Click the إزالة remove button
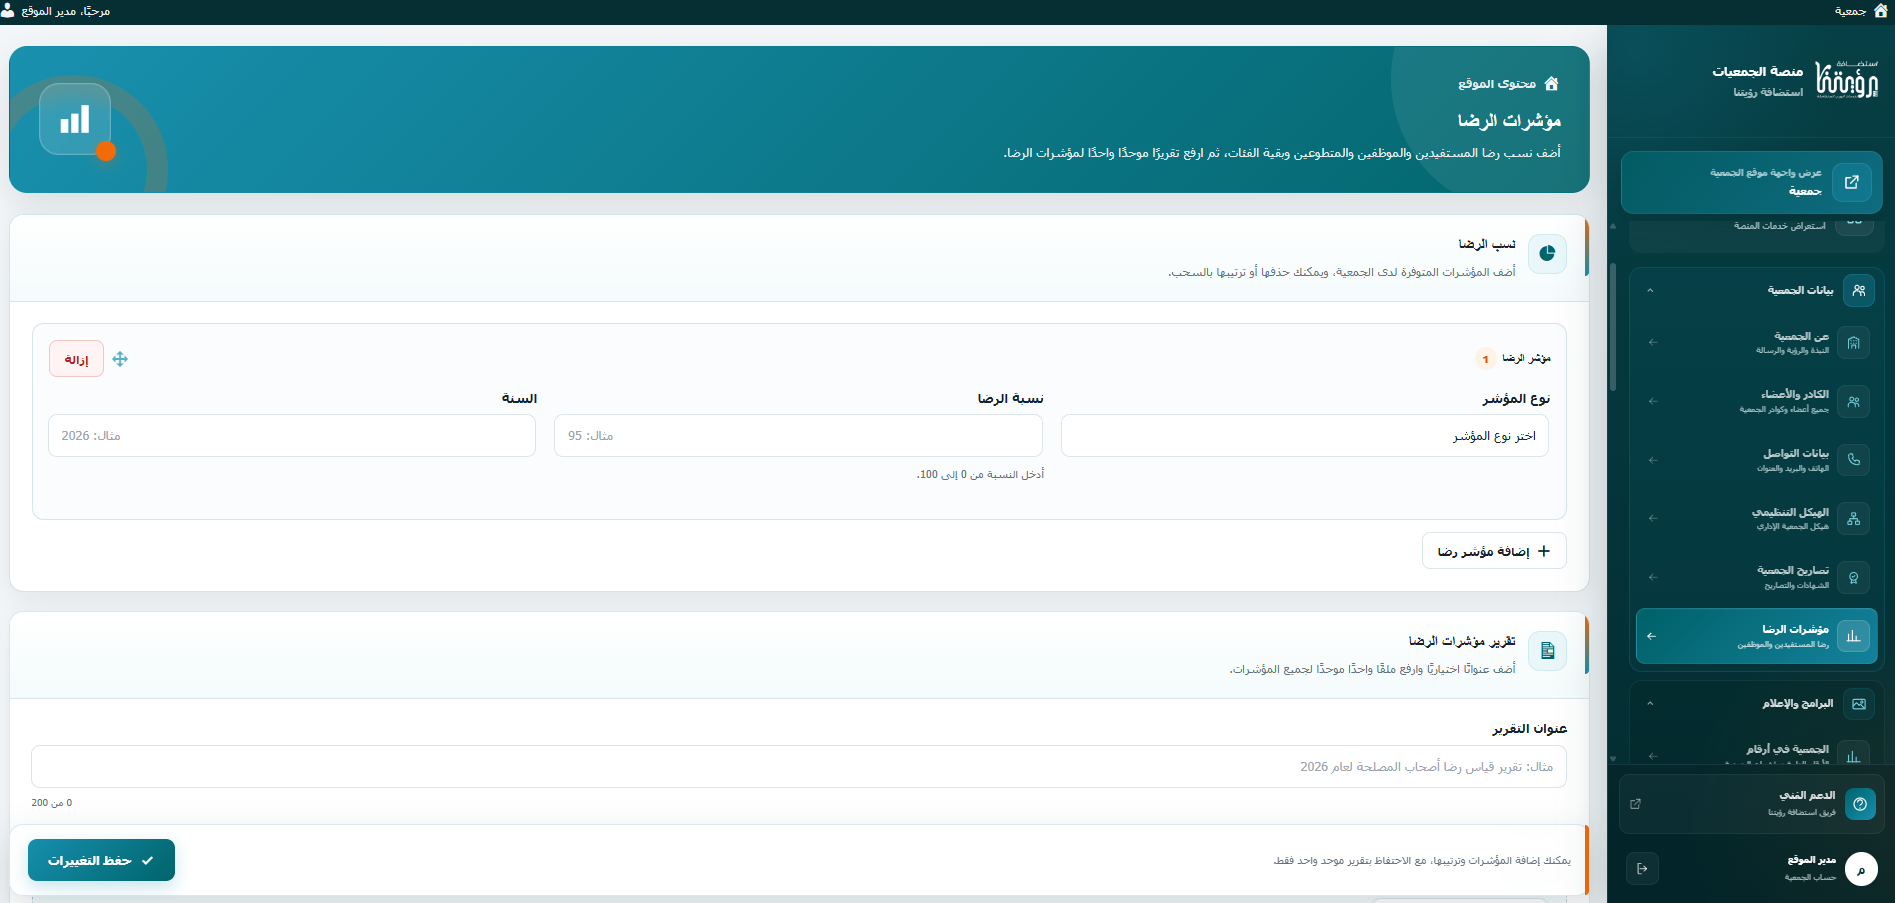Screen dimensions: 1895x903 click(76, 359)
